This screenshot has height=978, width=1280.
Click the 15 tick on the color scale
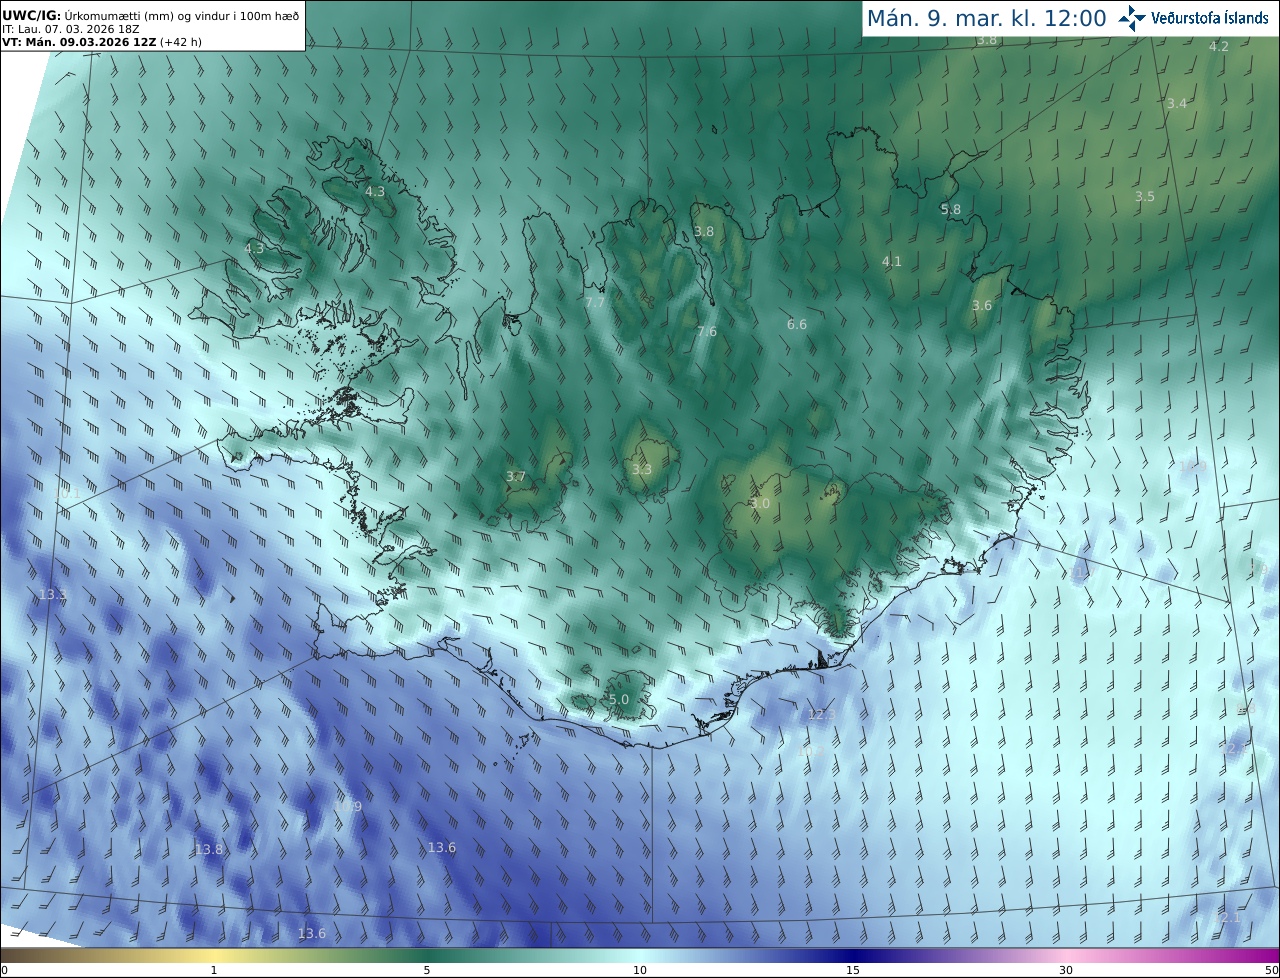click(853, 970)
